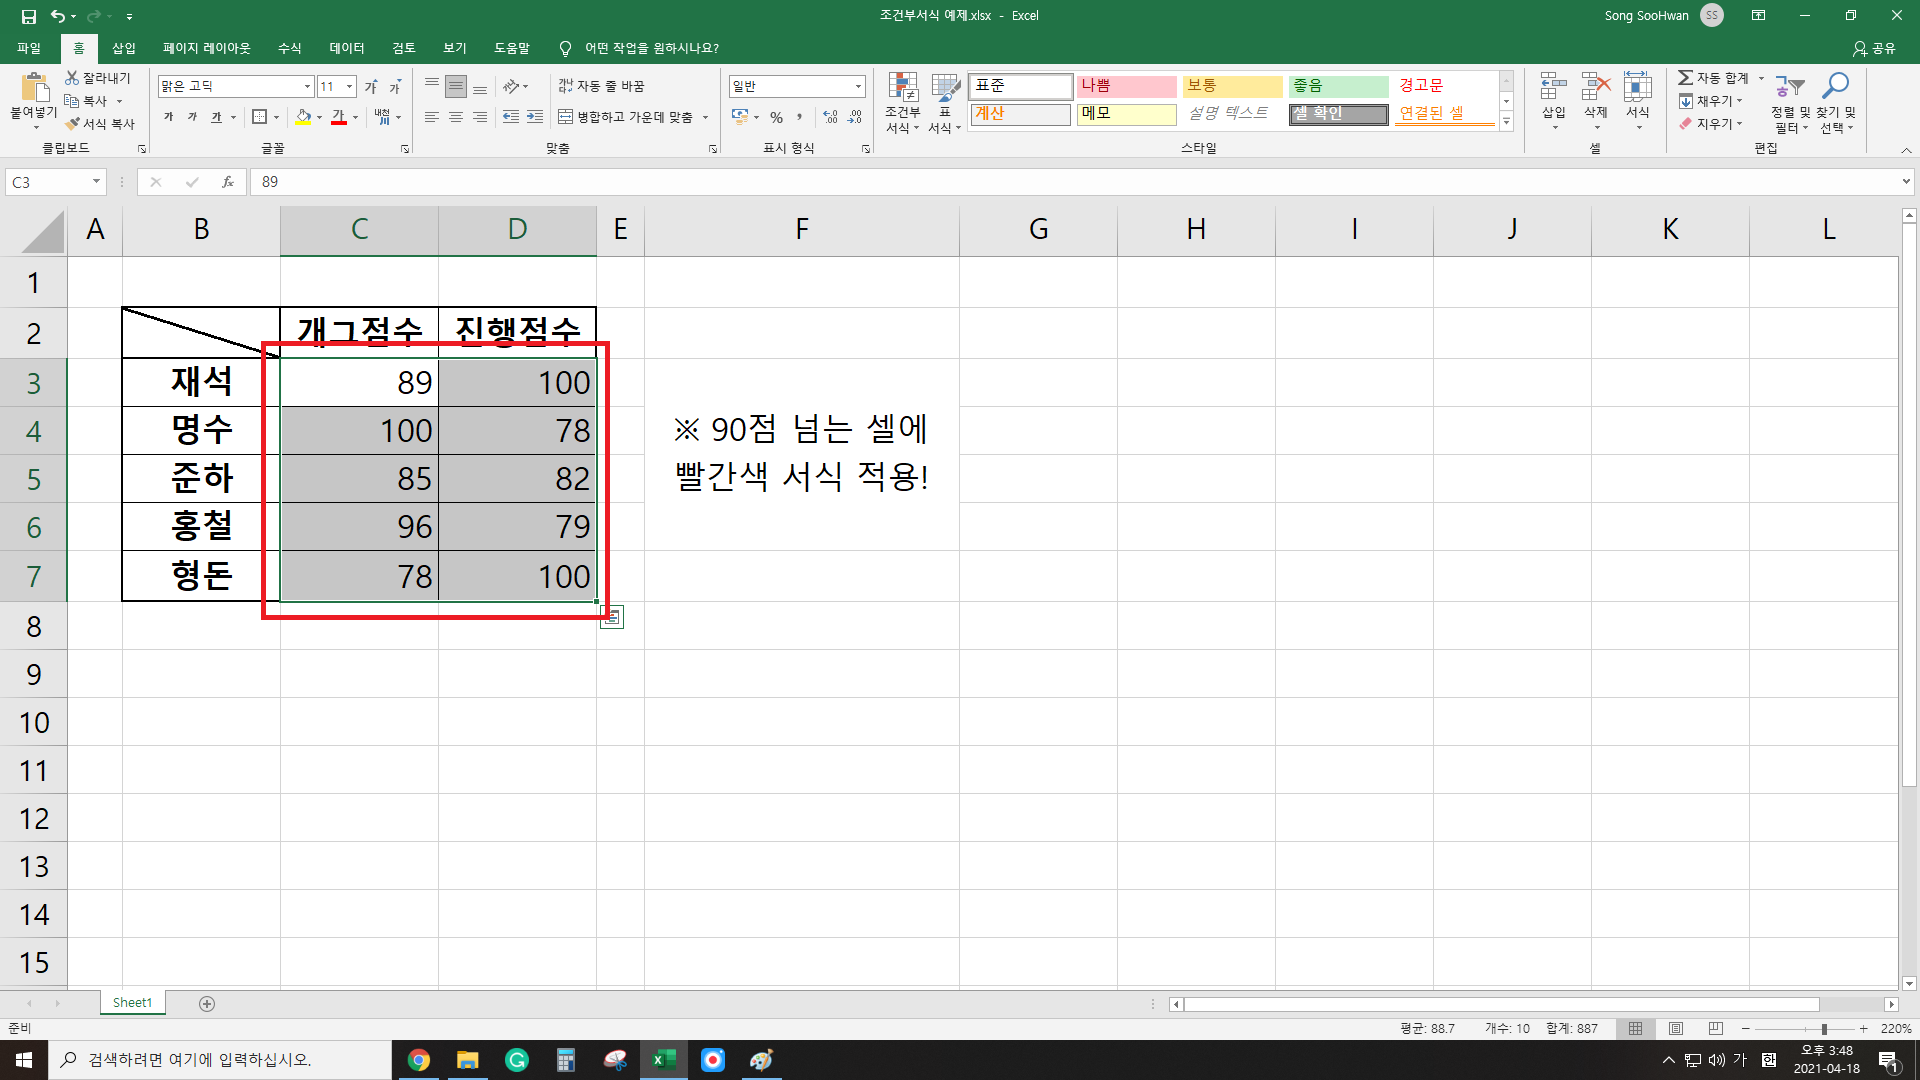Click the Increase Font Size icon
Screen dimensions: 1920x1080
[x=371, y=87]
